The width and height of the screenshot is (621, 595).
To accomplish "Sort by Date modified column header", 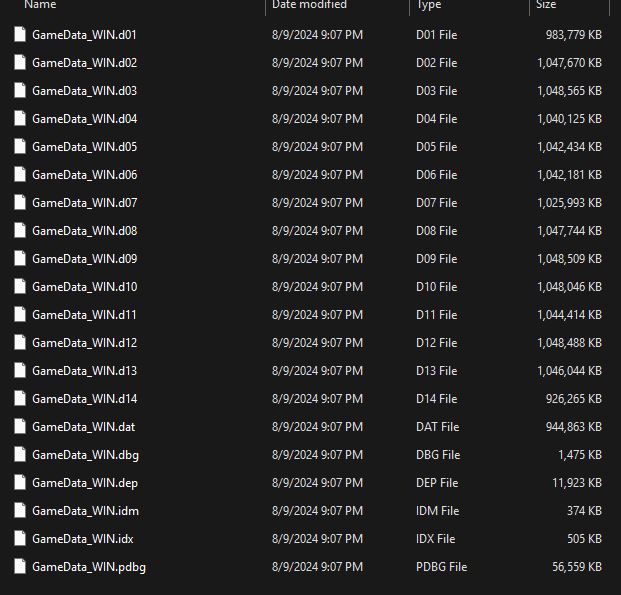I will coord(309,6).
